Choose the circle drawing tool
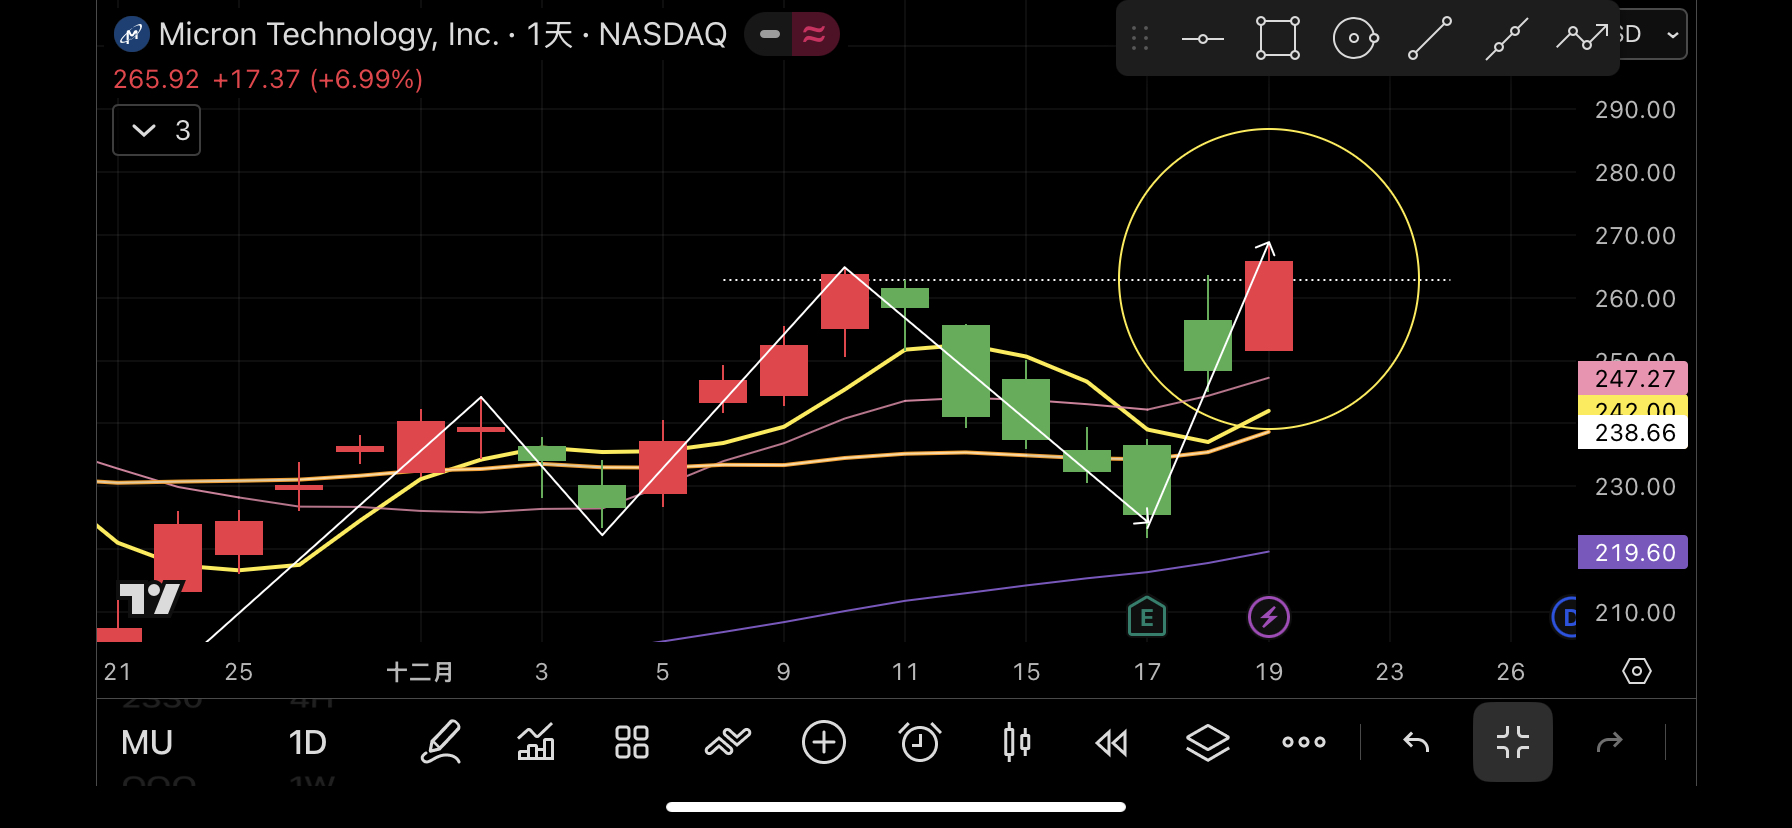This screenshot has height=828, width=1792. pos(1355,39)
